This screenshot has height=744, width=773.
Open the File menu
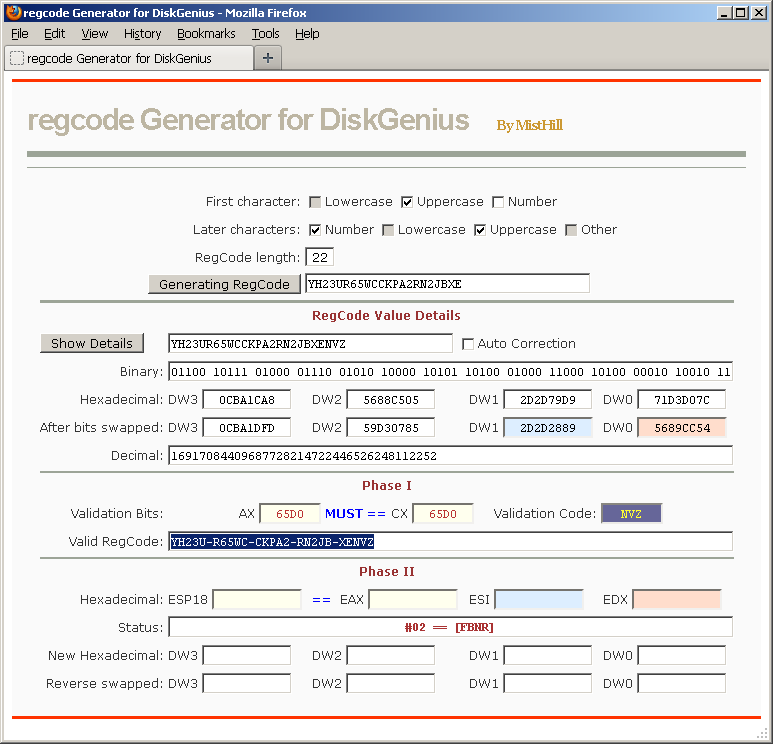coord(20,34)
